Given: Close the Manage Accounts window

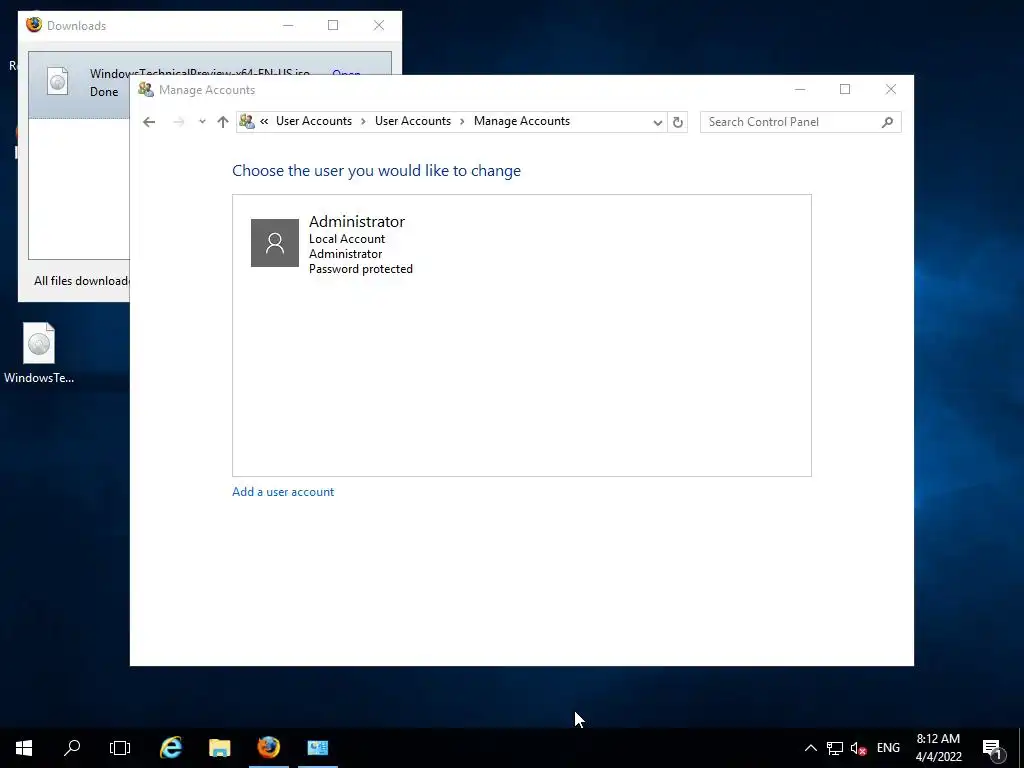Looking at the screenshot, I should coord(891,89).
